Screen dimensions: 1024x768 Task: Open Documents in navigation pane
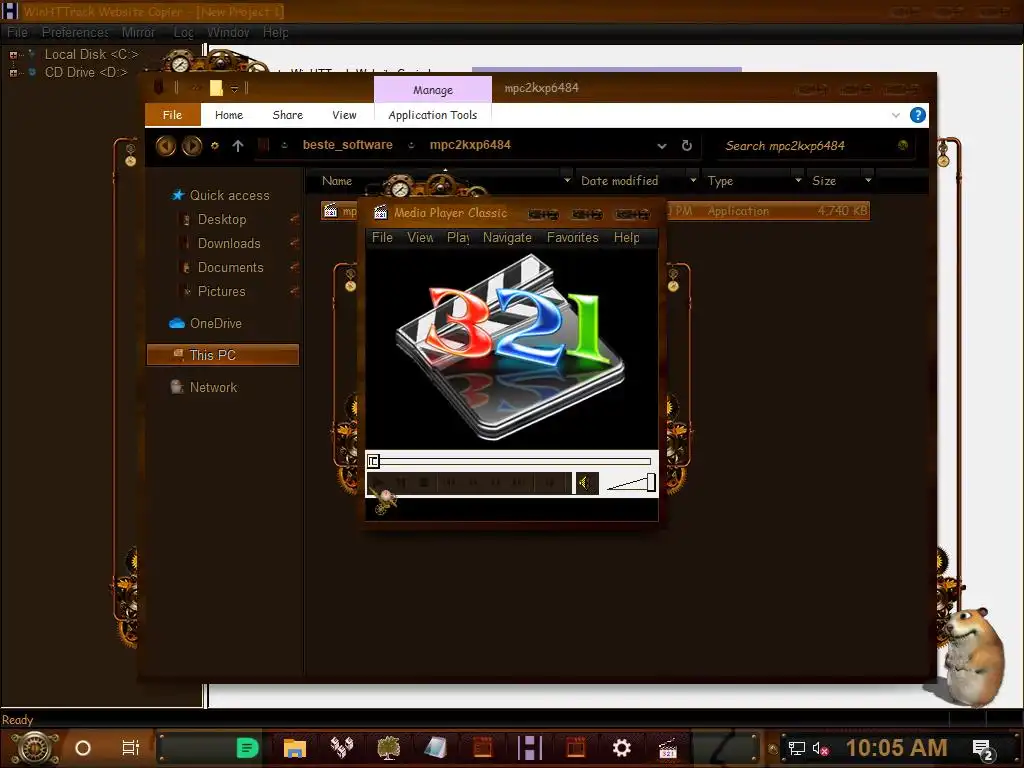click(230, 268)
